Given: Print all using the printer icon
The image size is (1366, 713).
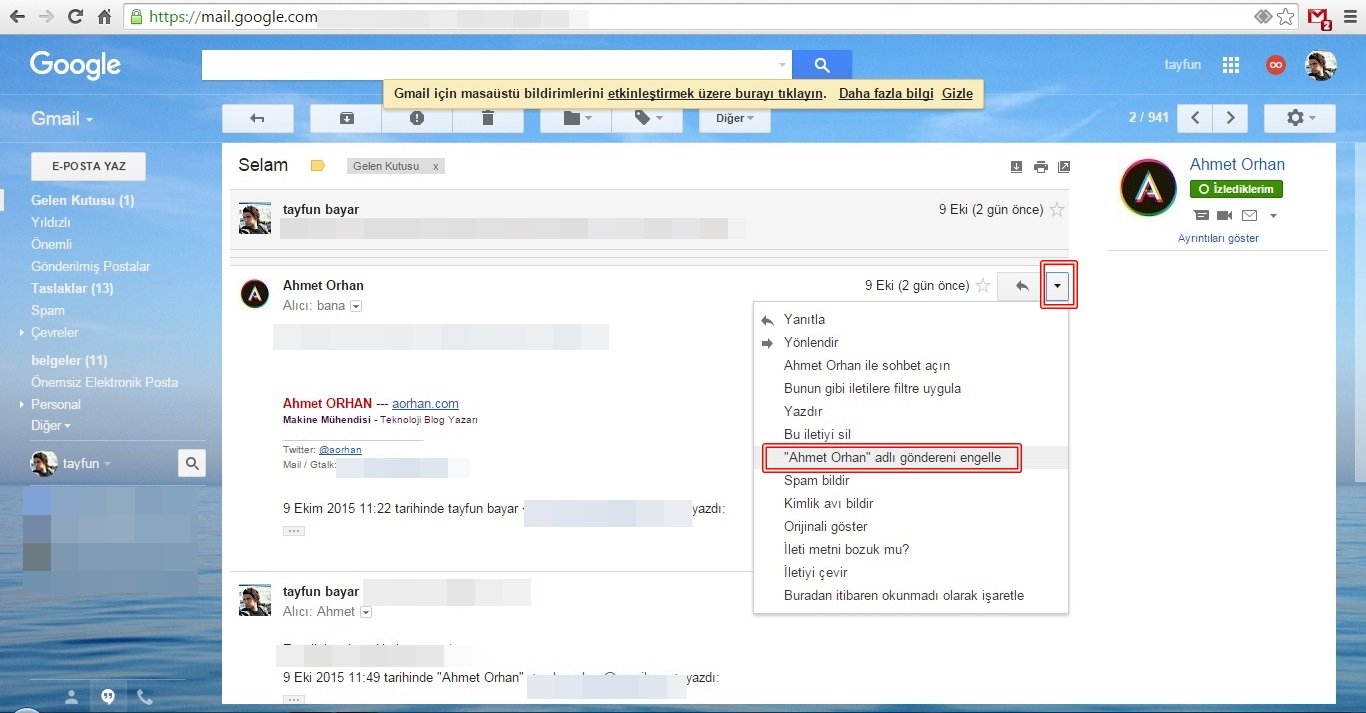Looking at the screenshot, I should (1040, 167).
